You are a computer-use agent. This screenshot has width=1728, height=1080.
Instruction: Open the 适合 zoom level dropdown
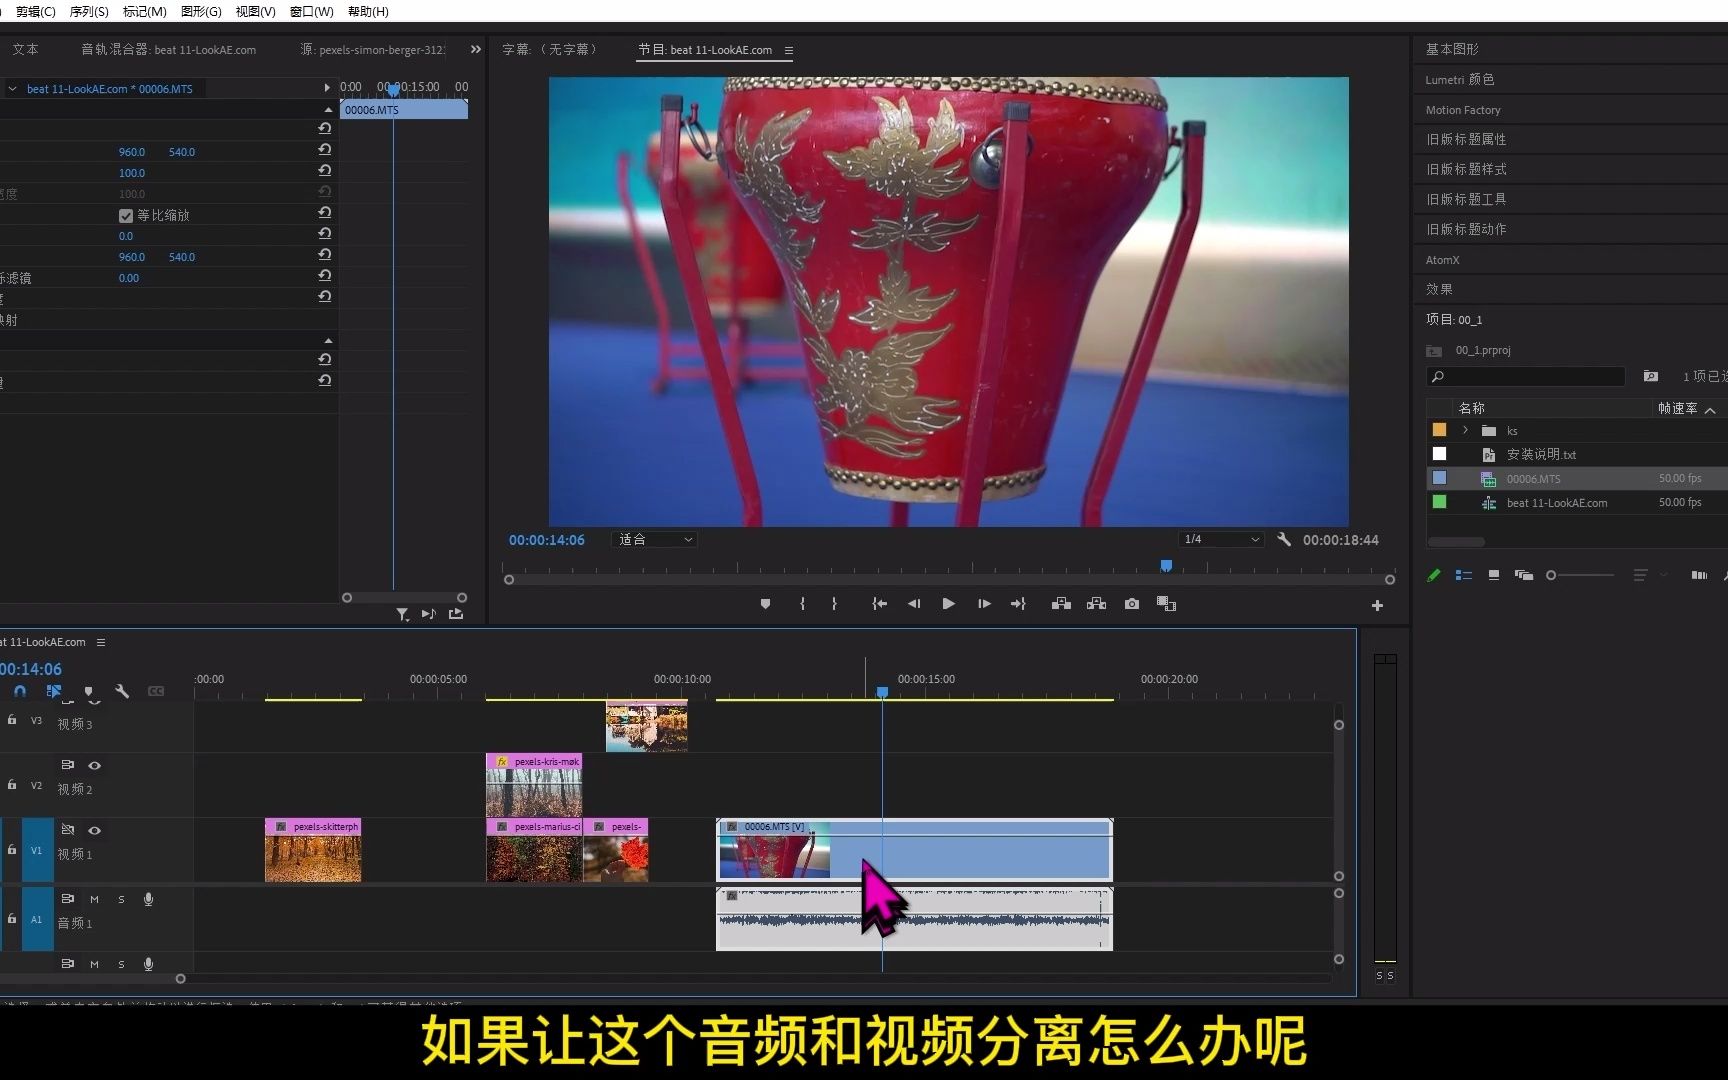point(654,539)
